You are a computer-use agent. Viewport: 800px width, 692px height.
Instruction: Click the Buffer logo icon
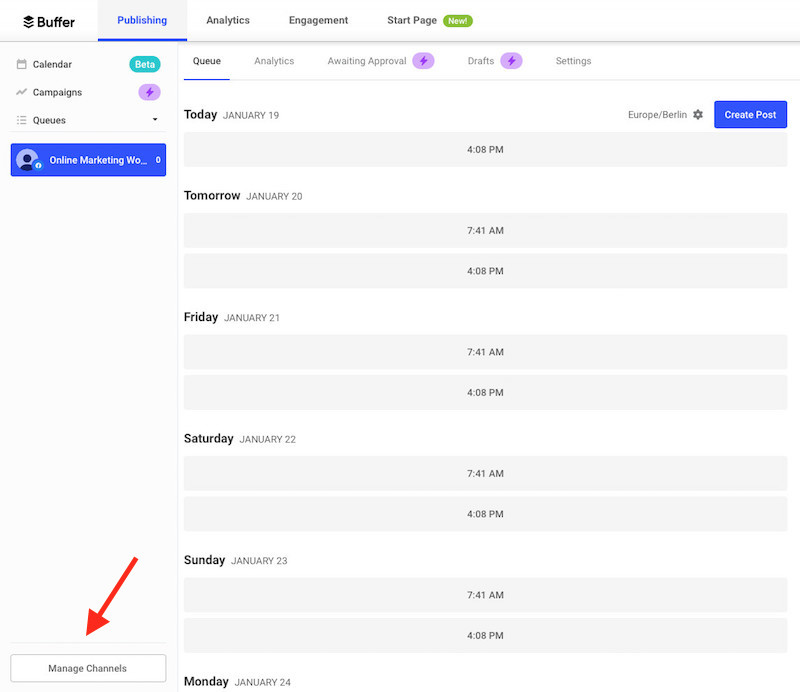click(29, 21)
